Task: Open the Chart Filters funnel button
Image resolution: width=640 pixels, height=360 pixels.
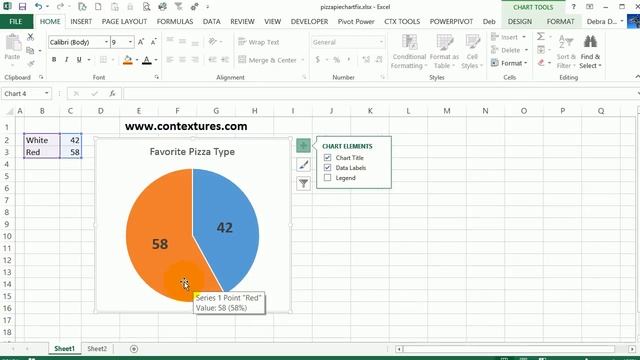Action: pos(303,183)
